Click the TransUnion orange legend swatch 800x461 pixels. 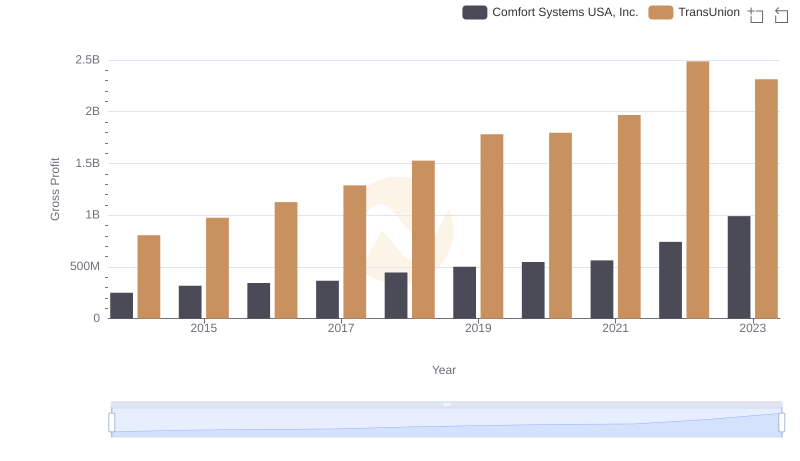coord(661,12)
